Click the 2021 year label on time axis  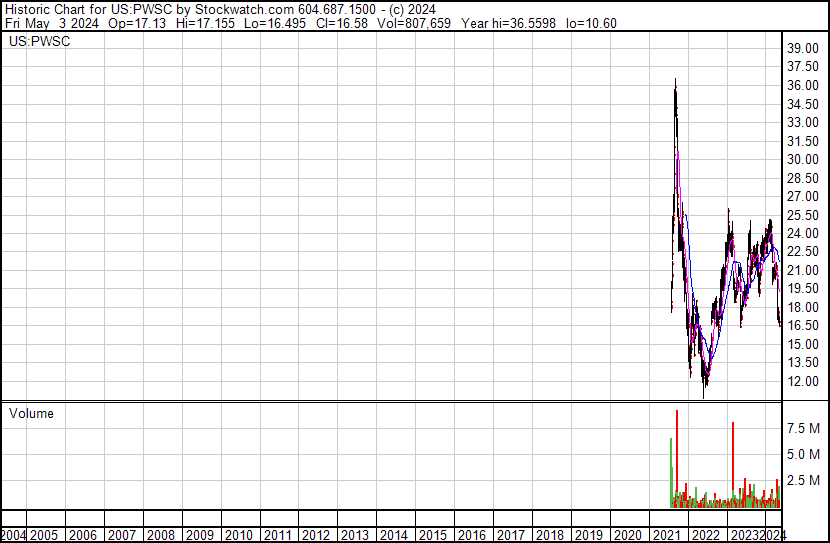pos(665,535)
